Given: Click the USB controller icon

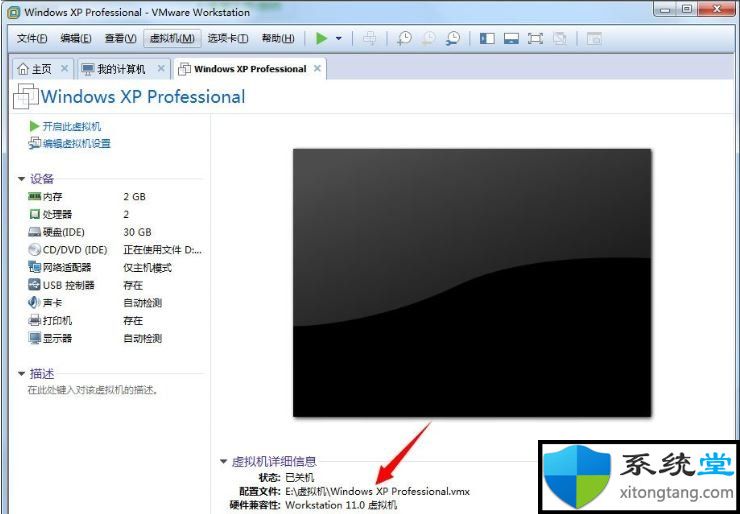Looking at the screenshot, I should (x=34, y=285).
